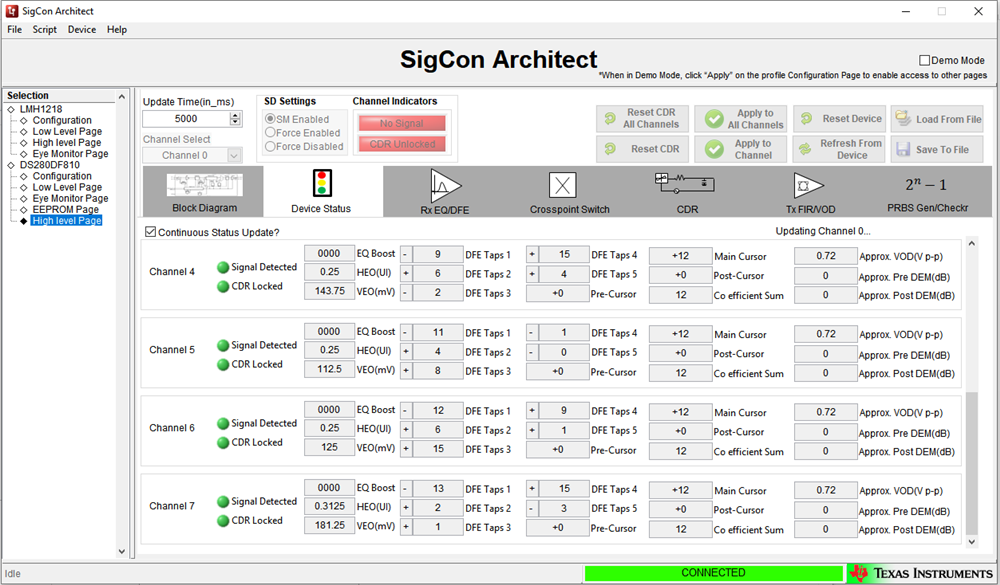Image resolution: width=1000 pixels, height=585 pixels.
Task: Click the Reset Device refresh icon
Action: tap(806, 119)
